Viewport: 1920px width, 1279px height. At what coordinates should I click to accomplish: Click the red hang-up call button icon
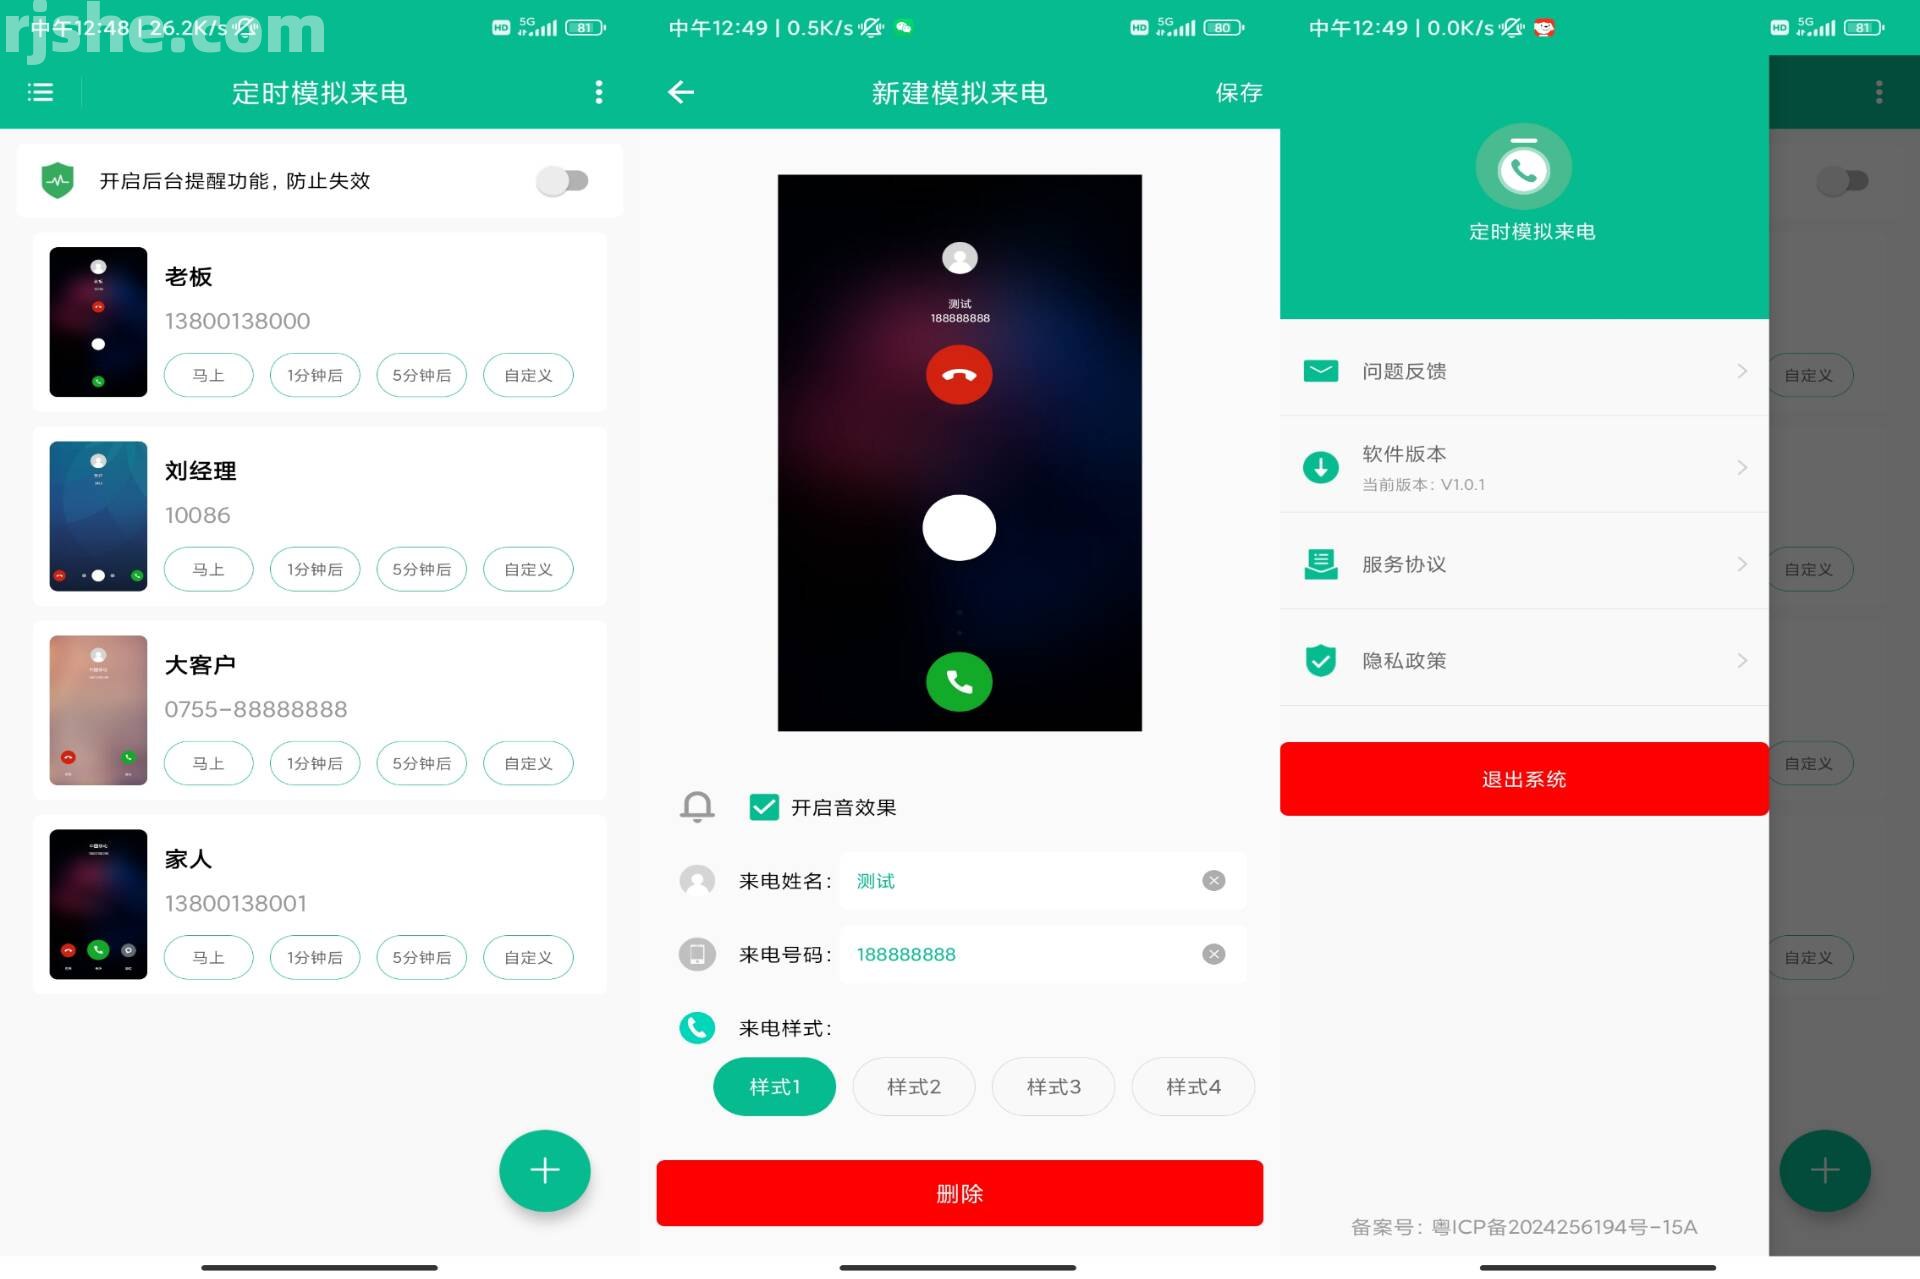[x=959, y=374]
